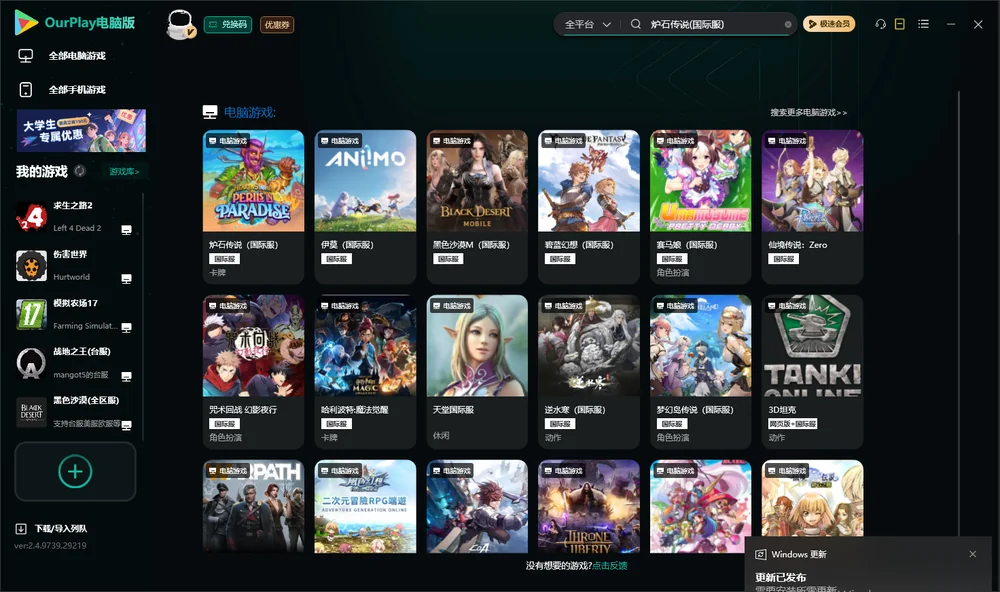
Task: Clear the search text with the small clear icon
Action: (788, 25)
